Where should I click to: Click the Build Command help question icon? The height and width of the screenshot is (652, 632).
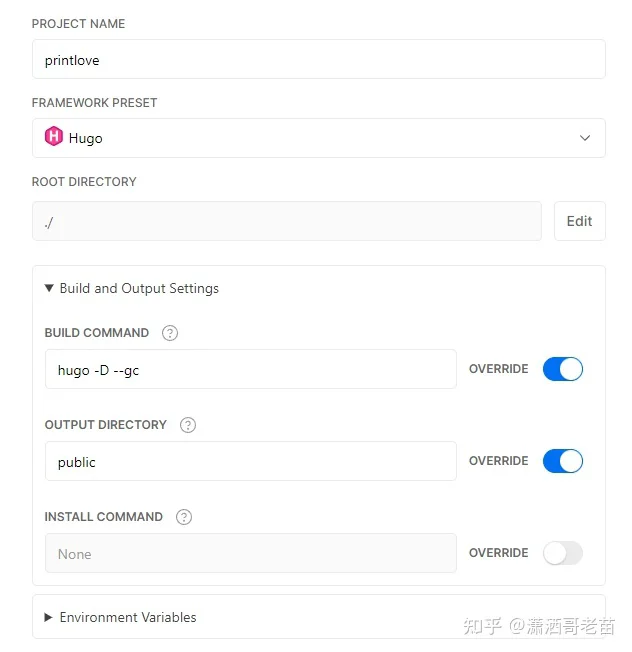pos(170,333)
